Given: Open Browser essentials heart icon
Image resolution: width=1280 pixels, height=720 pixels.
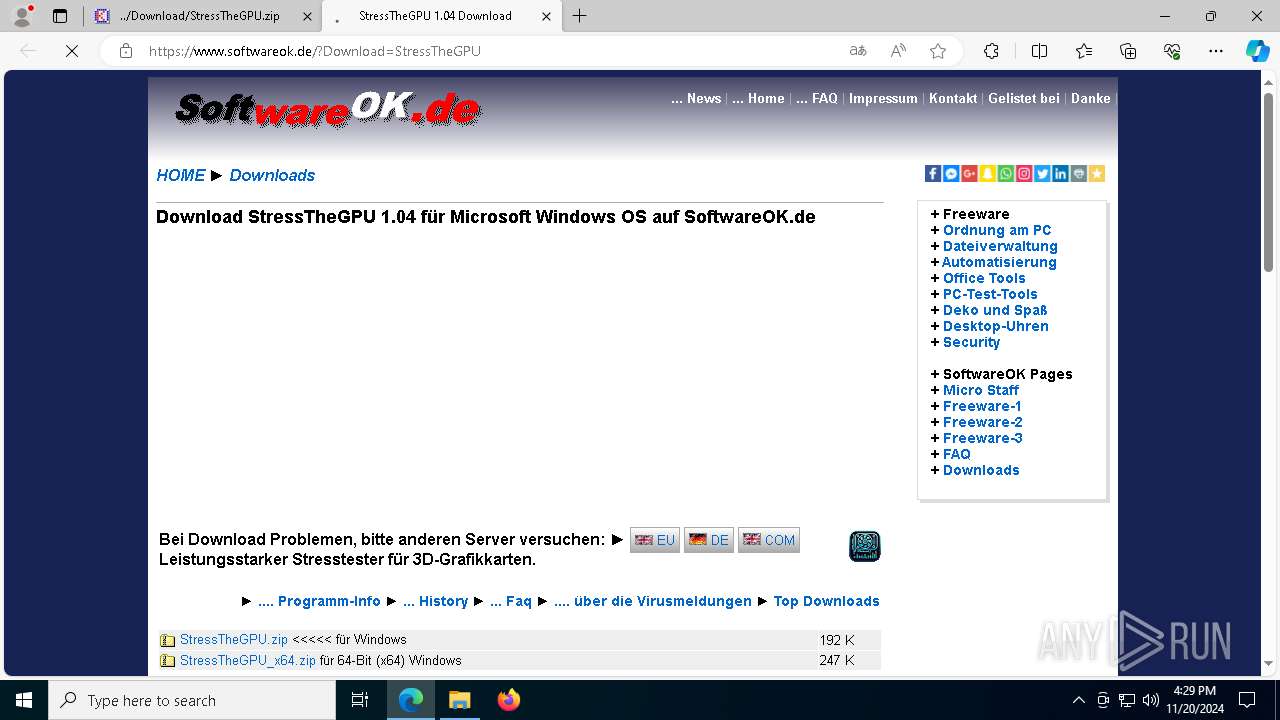Looking at the screenshot, I should pos(1172,51).
